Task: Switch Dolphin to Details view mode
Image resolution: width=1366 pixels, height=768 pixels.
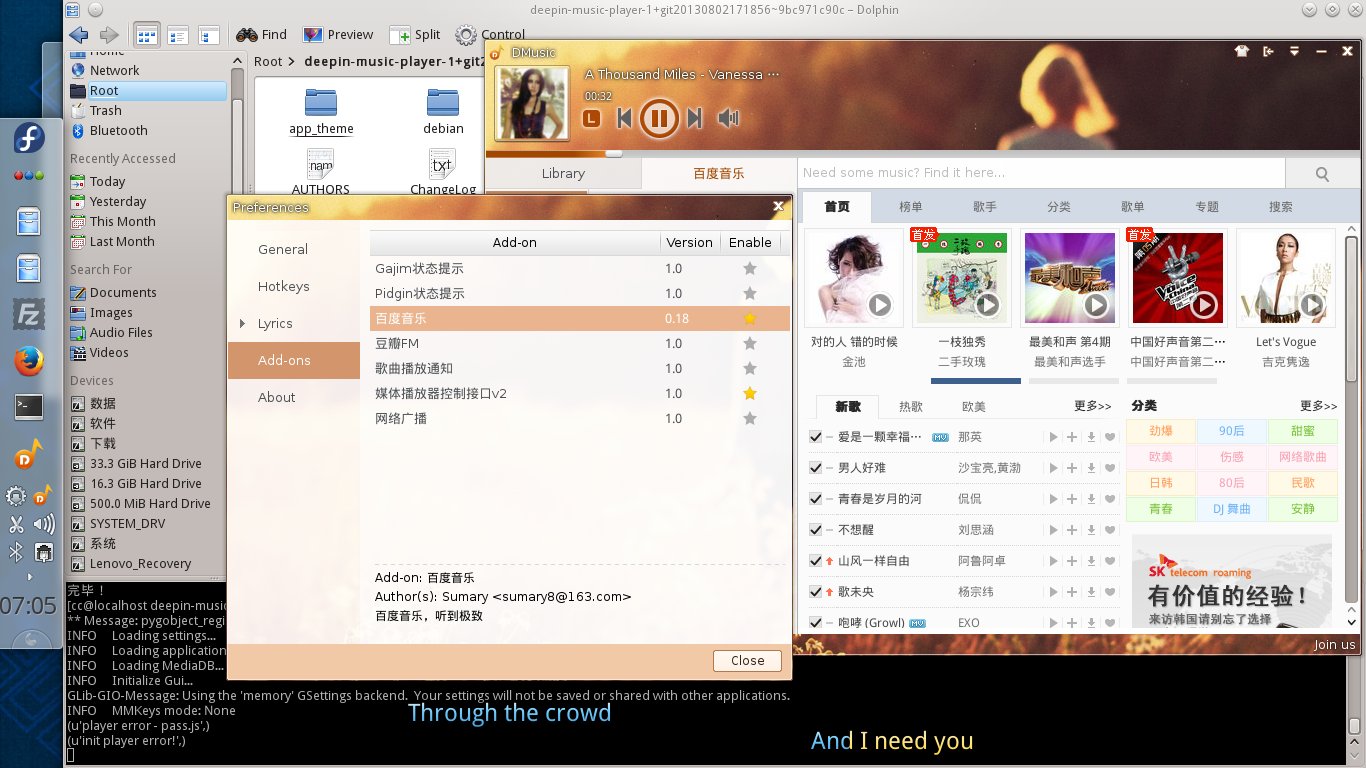Action: (x=209, y=35)
